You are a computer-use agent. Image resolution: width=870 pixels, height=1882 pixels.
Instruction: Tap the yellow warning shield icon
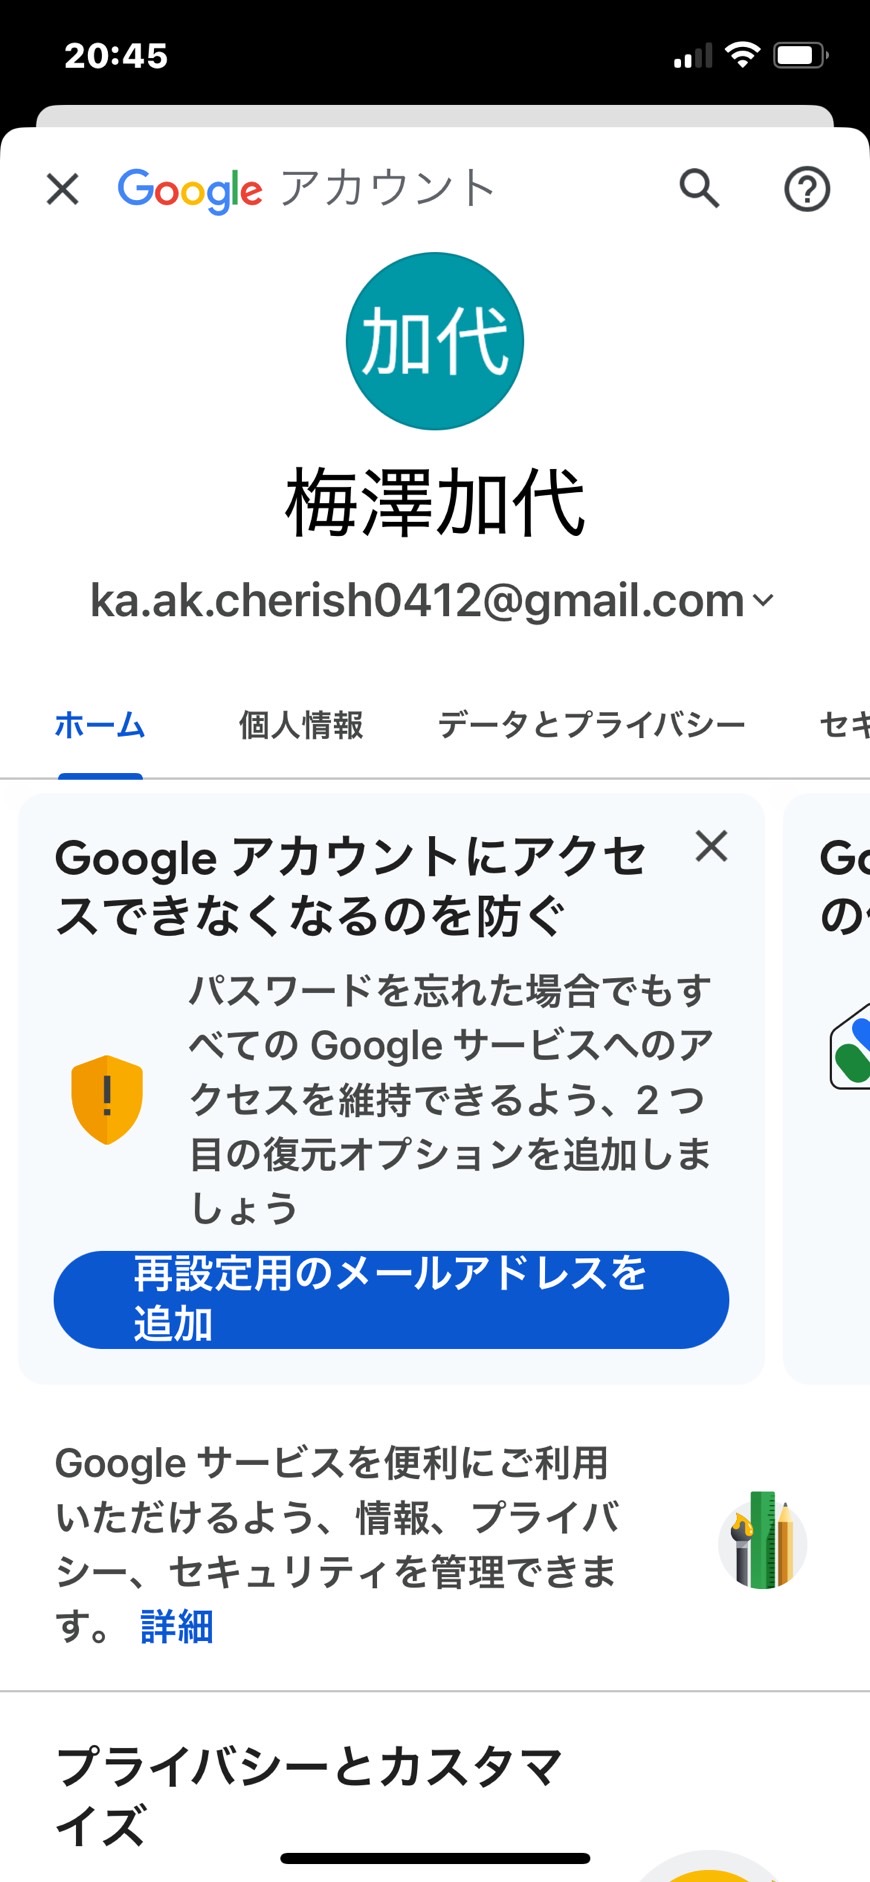107,1099
